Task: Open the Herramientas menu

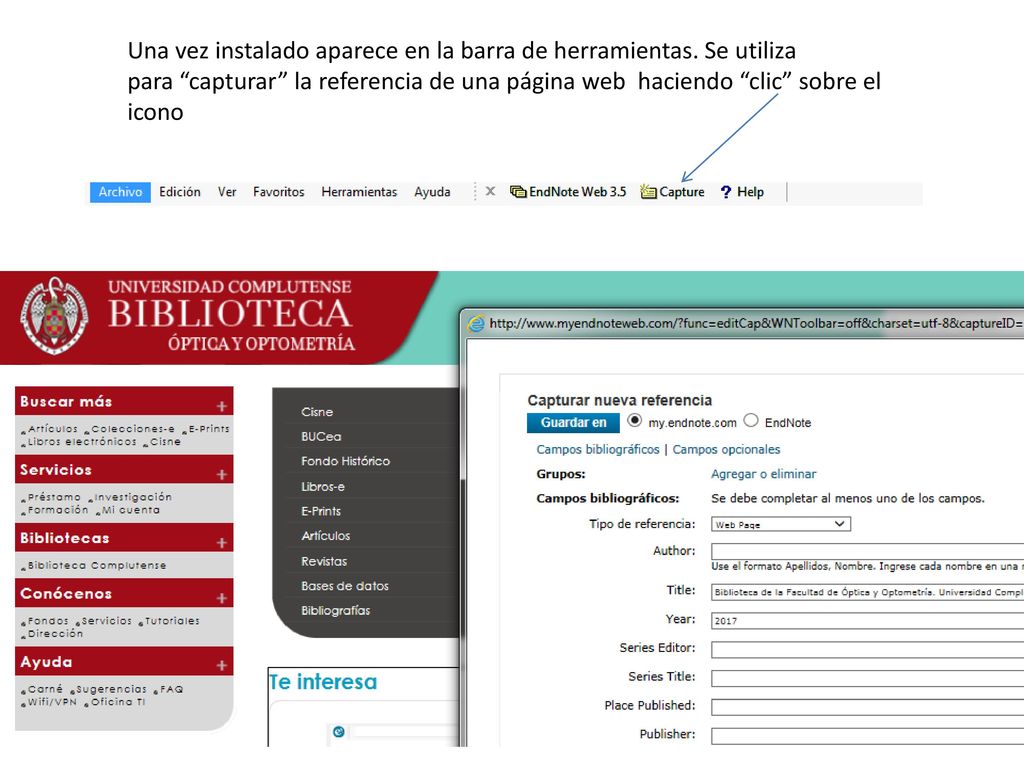Action: 359,192
